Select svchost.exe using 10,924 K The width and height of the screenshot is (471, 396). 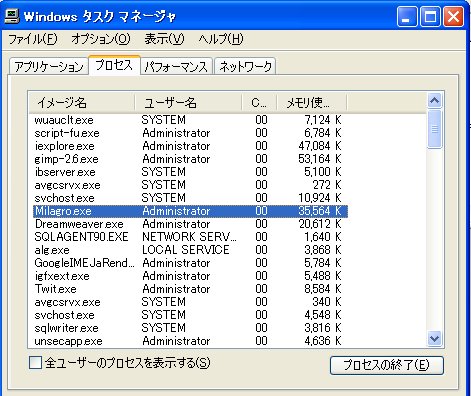click(x=190, y=198)
